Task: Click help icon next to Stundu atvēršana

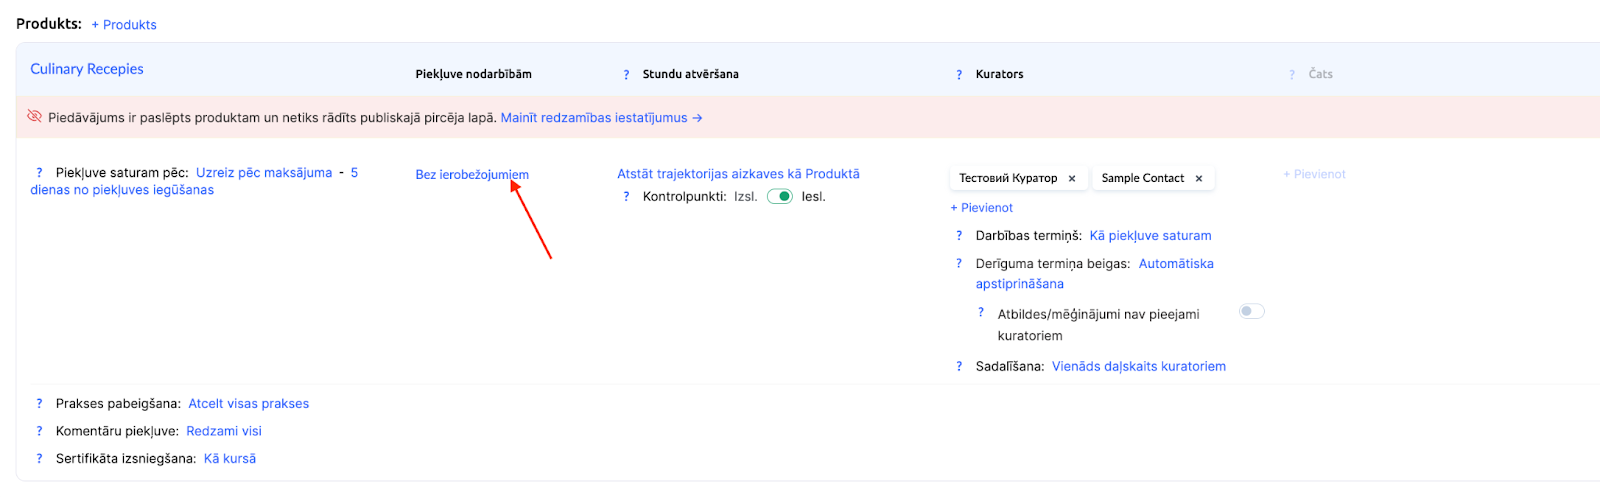Action: pyautogui.click(x=626, y=75)
